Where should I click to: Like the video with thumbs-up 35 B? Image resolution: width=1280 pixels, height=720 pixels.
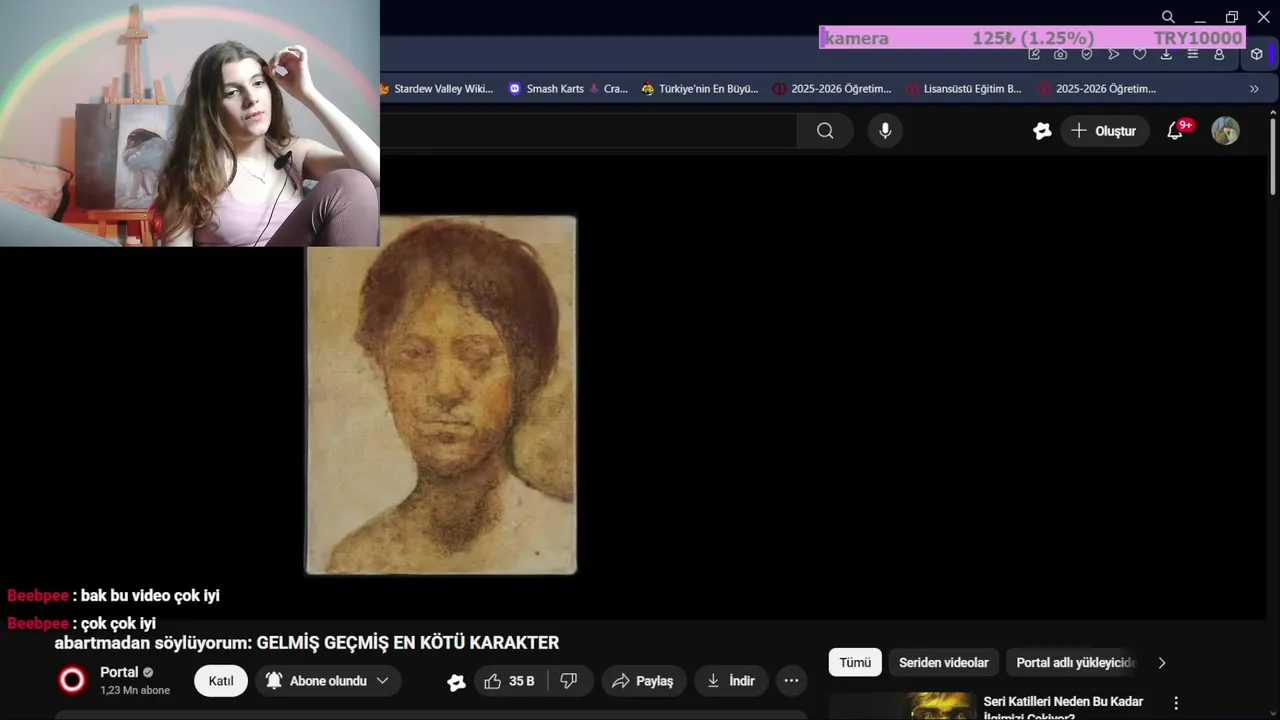click(510, 681)
